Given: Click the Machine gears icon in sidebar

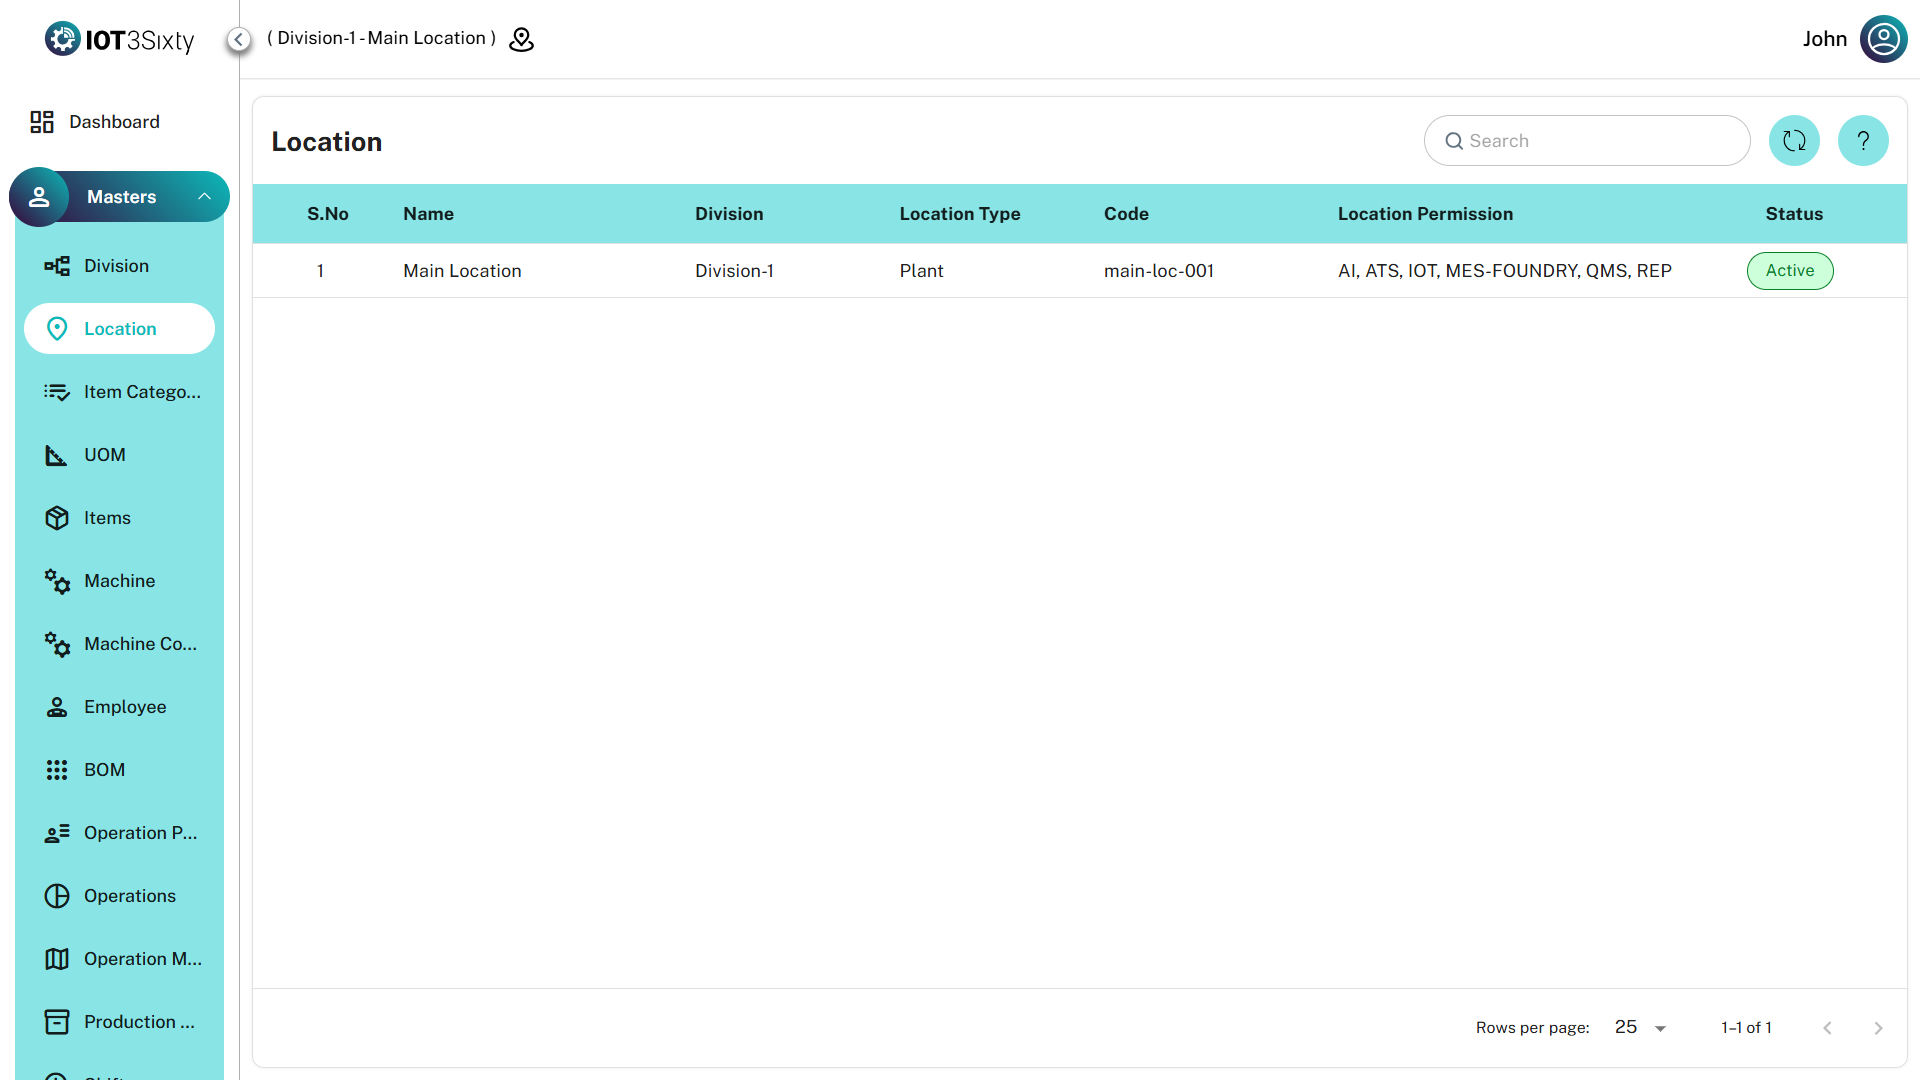Looking at the screenshot, I should (57, 581).
